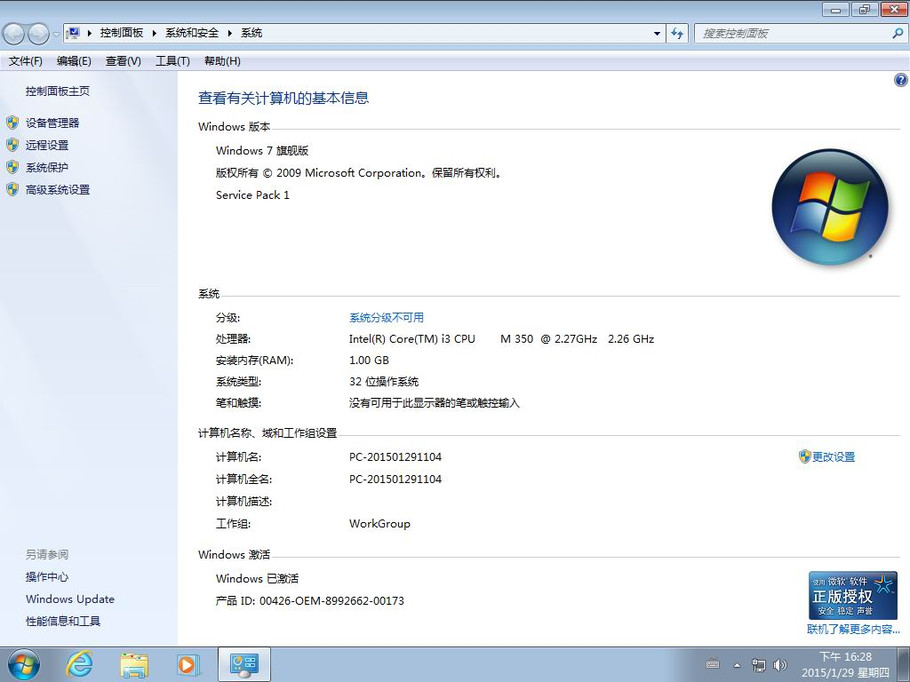This screenshot has height=682, width=910.
Task: Click the 更改设置 link
Action: pos(833,457)
